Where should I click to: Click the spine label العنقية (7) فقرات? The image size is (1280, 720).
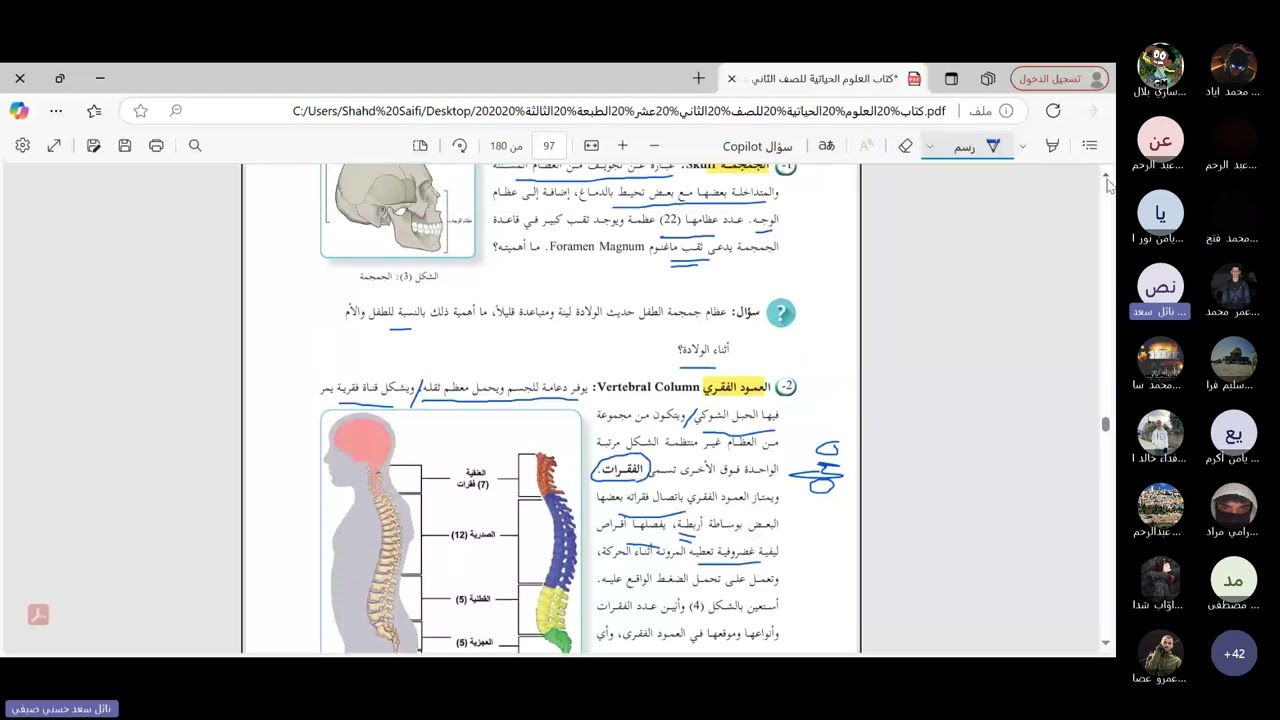(x=473, y=478)
